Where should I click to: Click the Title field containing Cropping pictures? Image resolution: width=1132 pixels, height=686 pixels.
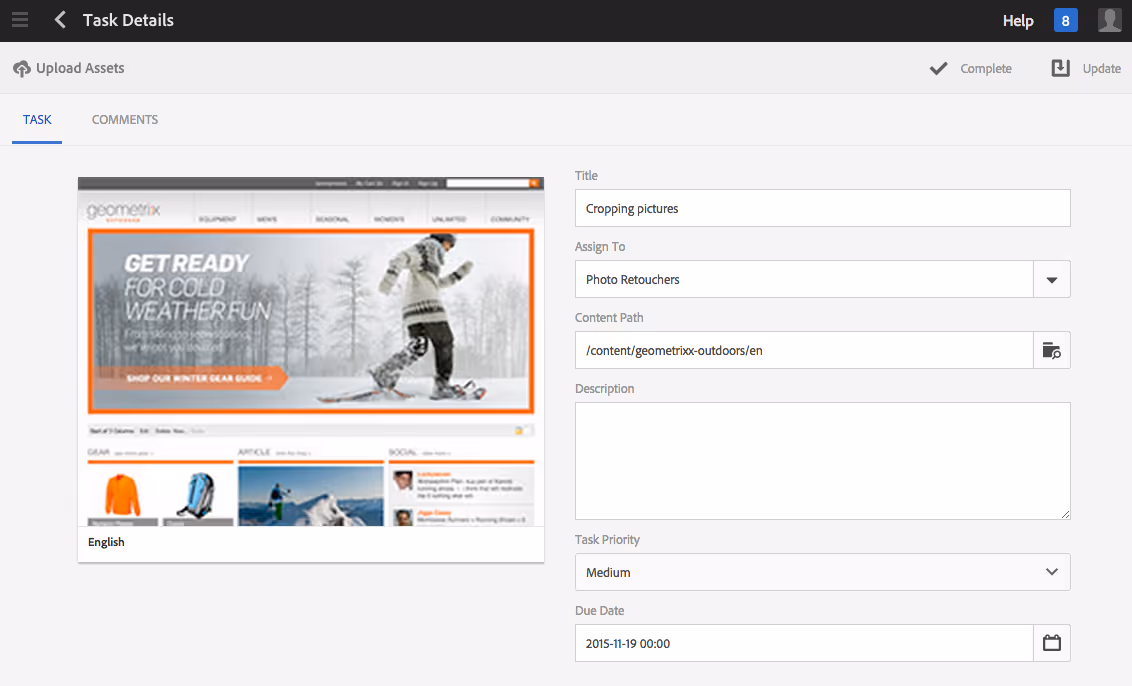tap(822, 208)
